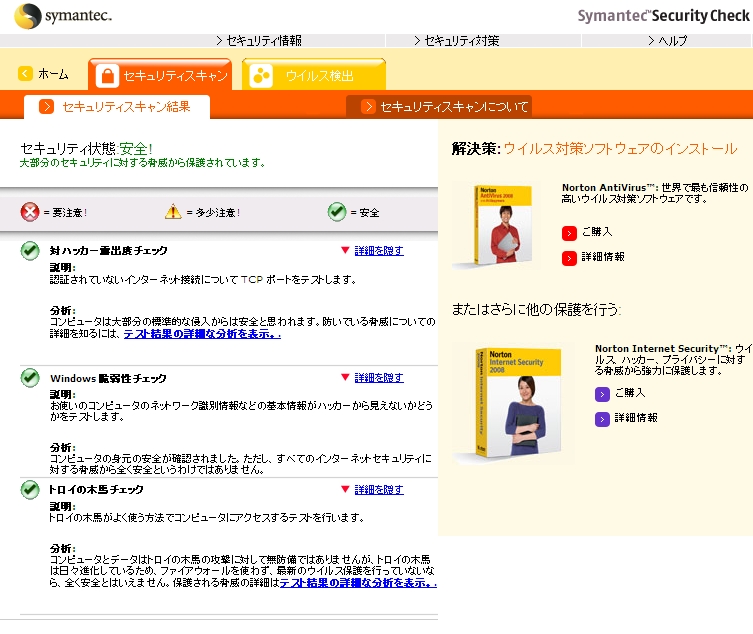
Task: Select the セキュリティスキャン結果 sub-tab
Action: (117, 107)
